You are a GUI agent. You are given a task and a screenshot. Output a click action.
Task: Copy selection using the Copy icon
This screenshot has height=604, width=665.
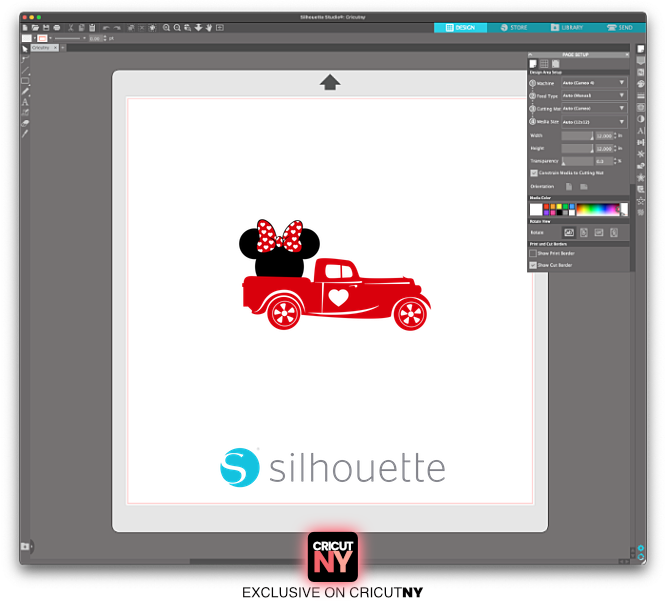tap(81, 28)
